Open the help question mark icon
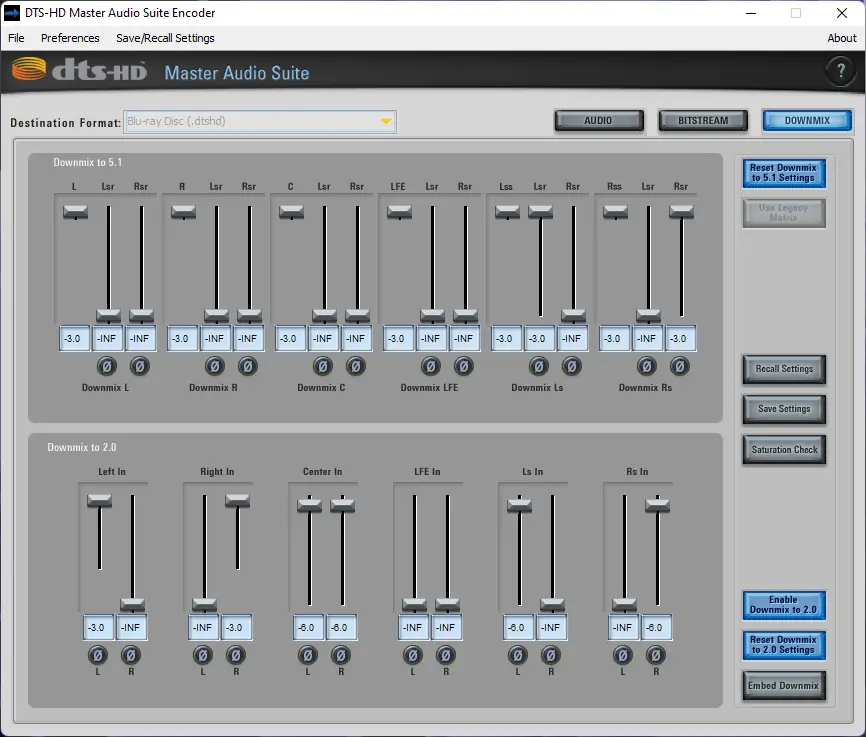This screenshot has width=866, height=737. pyautogui.click(x=841, y=71)
